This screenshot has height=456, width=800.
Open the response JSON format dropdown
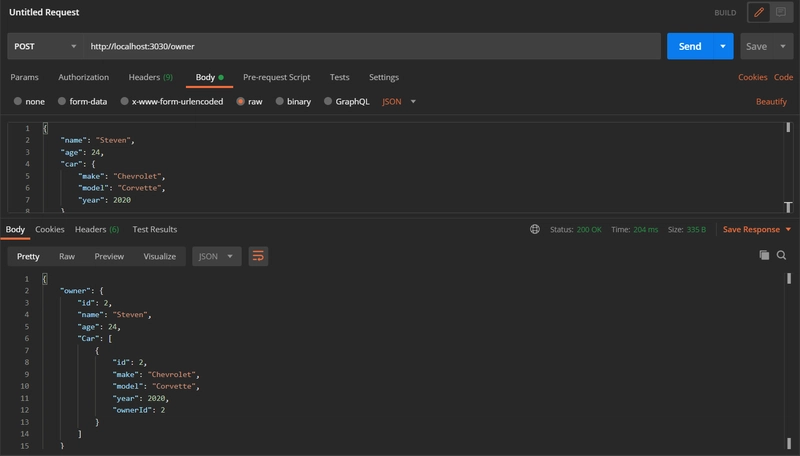[216, 256]
